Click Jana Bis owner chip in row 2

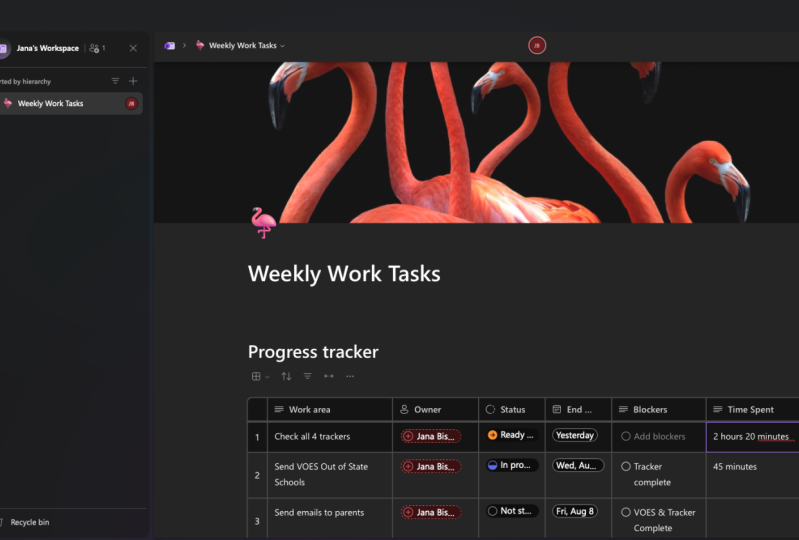431,467
